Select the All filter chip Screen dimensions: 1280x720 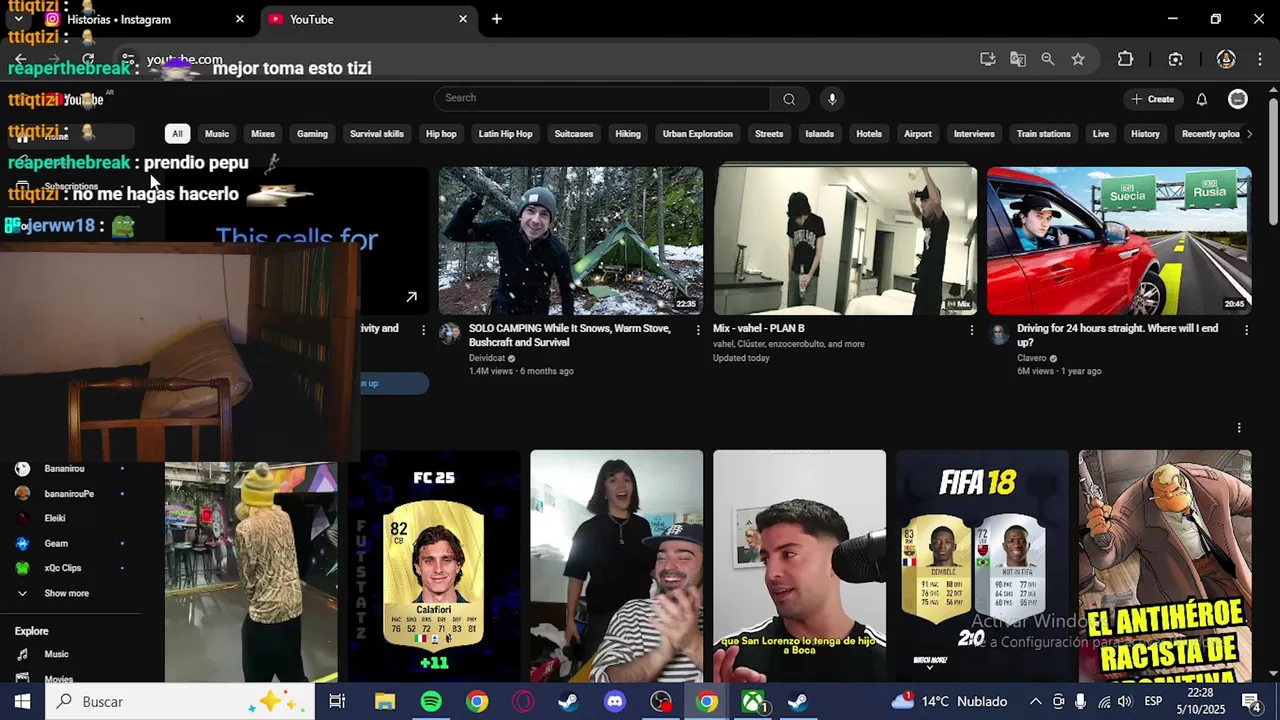(177, 134)
